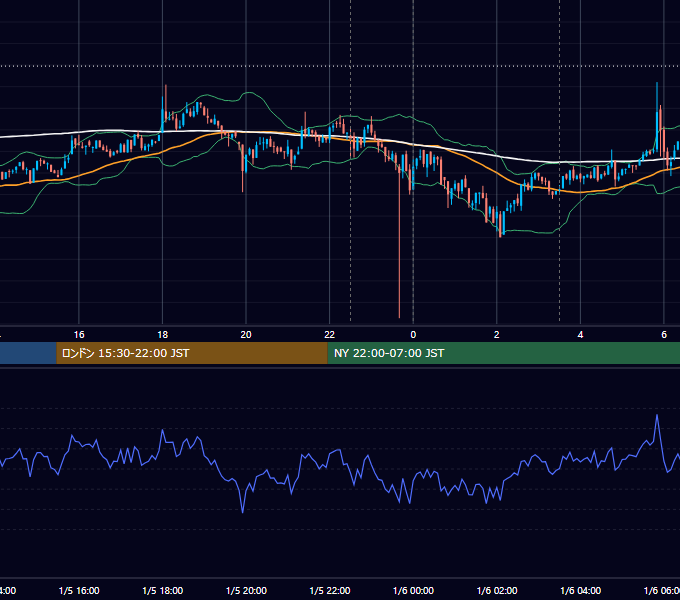Image resolution: width=680 pixels, height=600 pixels.
Task: Click the 20 hour label on price chart
Action: tap(246, 335)
